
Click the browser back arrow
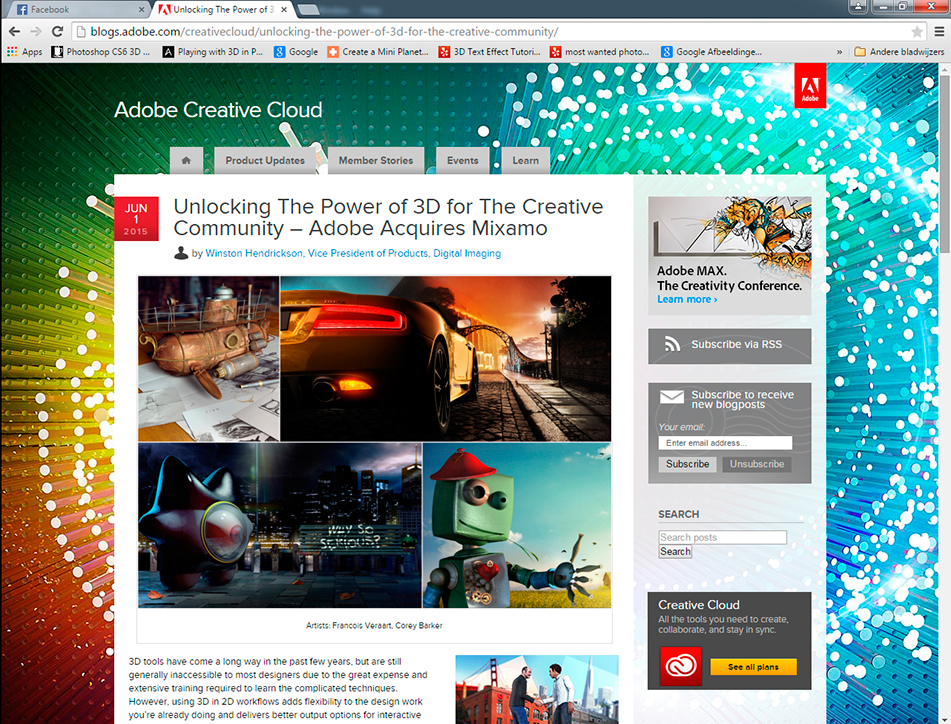point(15,32)
